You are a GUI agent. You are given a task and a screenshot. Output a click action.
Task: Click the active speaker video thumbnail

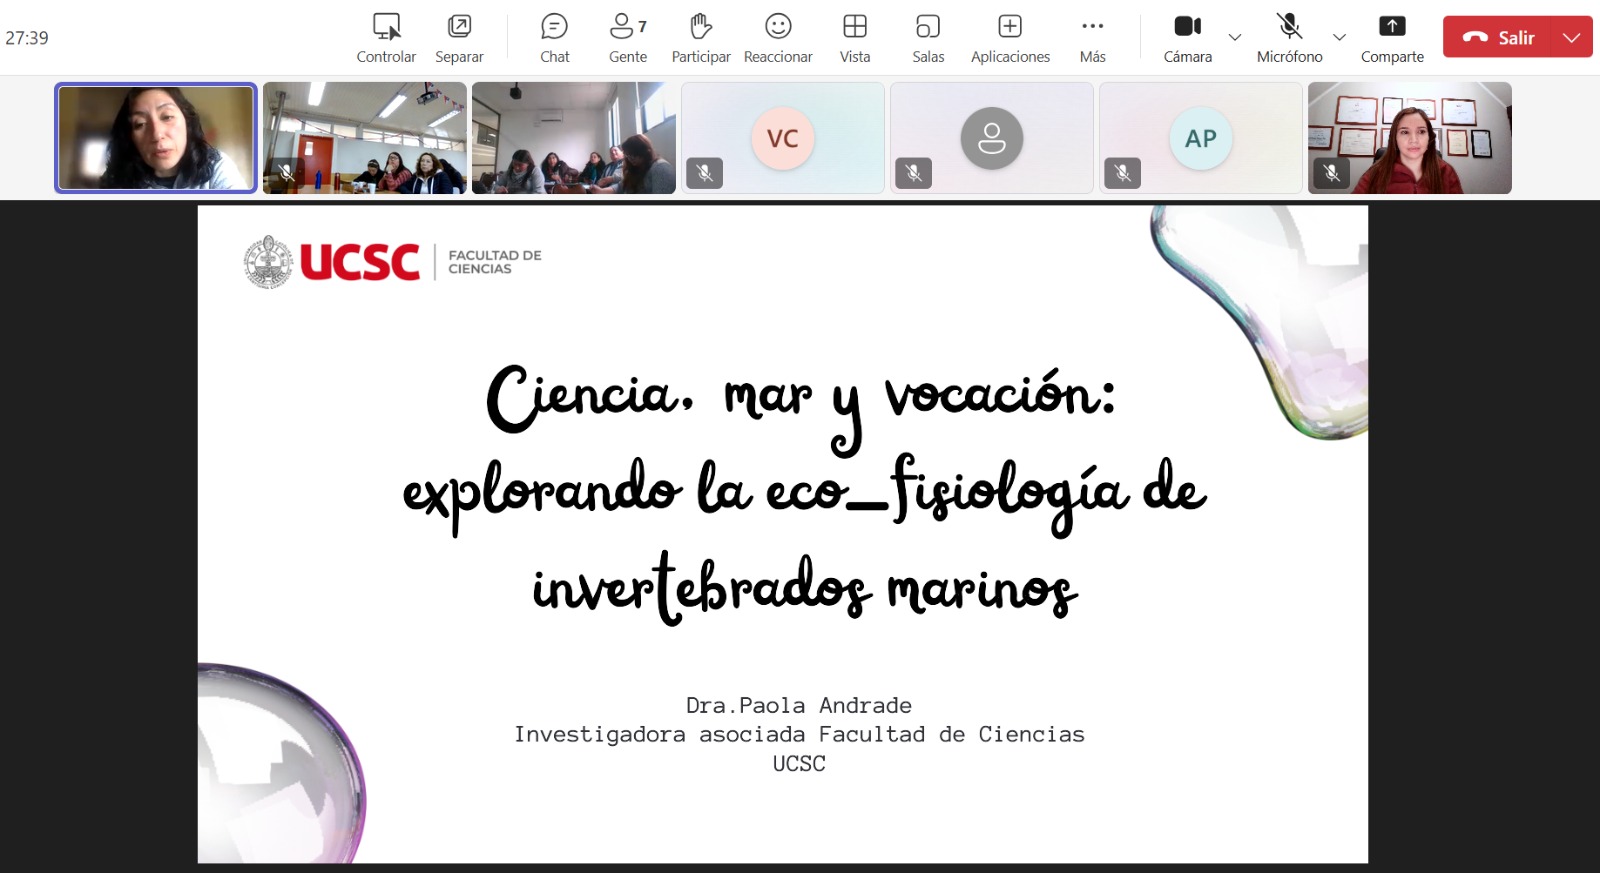click(156, 138)
